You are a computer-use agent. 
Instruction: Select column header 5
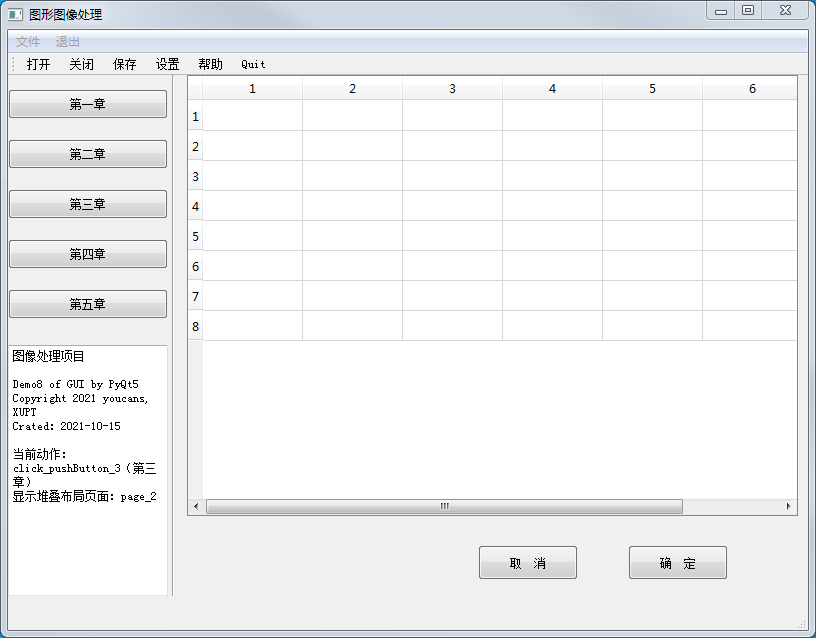click(652, 88)
